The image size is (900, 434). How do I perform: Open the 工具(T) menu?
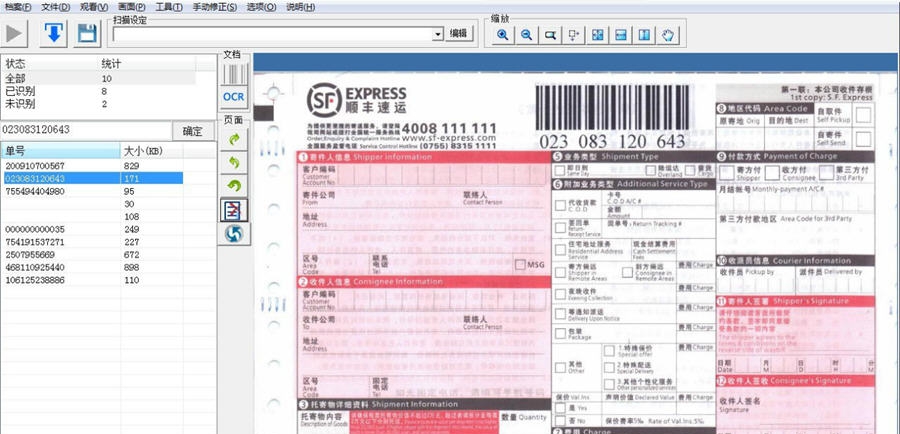[x=169, y=7]
